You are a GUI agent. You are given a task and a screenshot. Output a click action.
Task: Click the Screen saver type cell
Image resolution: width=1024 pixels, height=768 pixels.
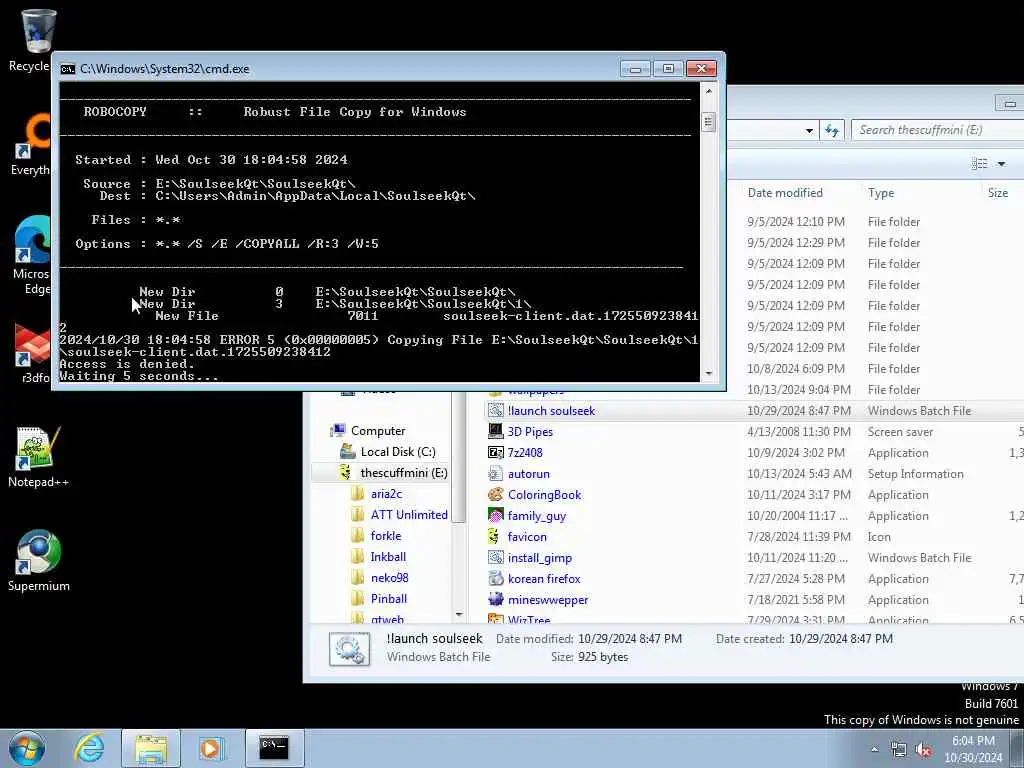pyautogui.click(x=900, y=432)
